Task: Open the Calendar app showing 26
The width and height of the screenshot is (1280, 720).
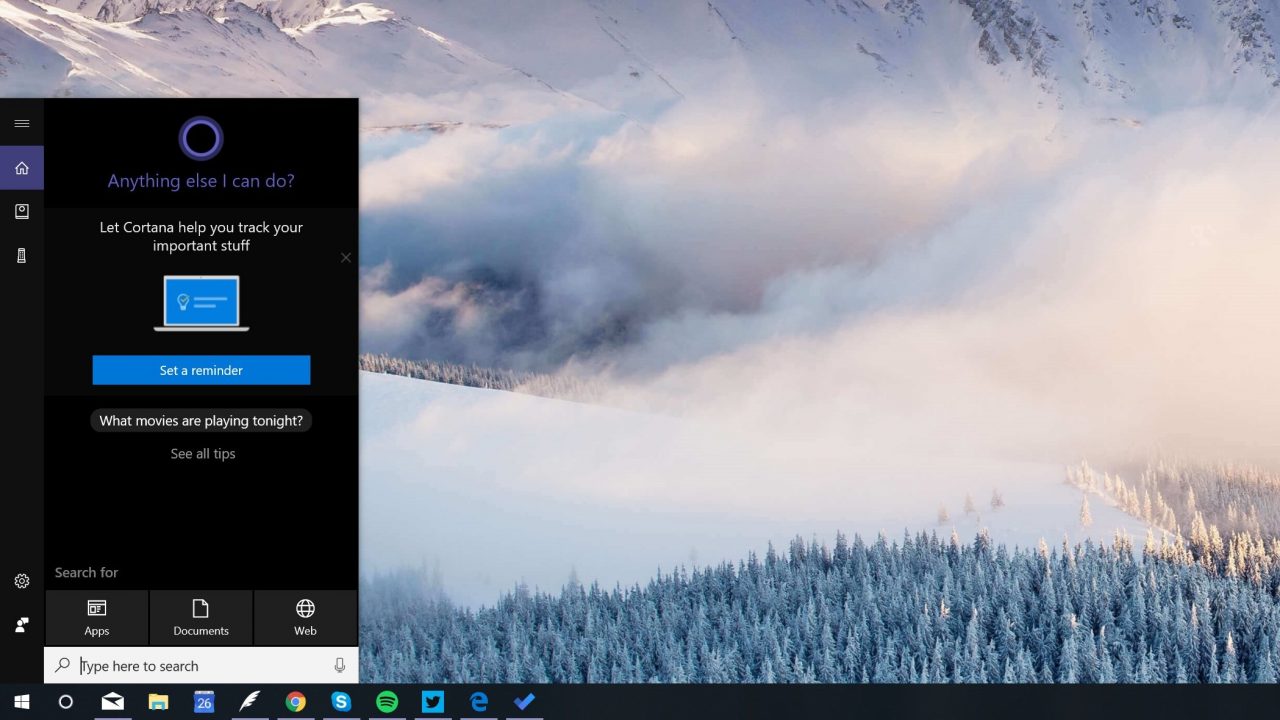Action: click(x=204, y=702)
